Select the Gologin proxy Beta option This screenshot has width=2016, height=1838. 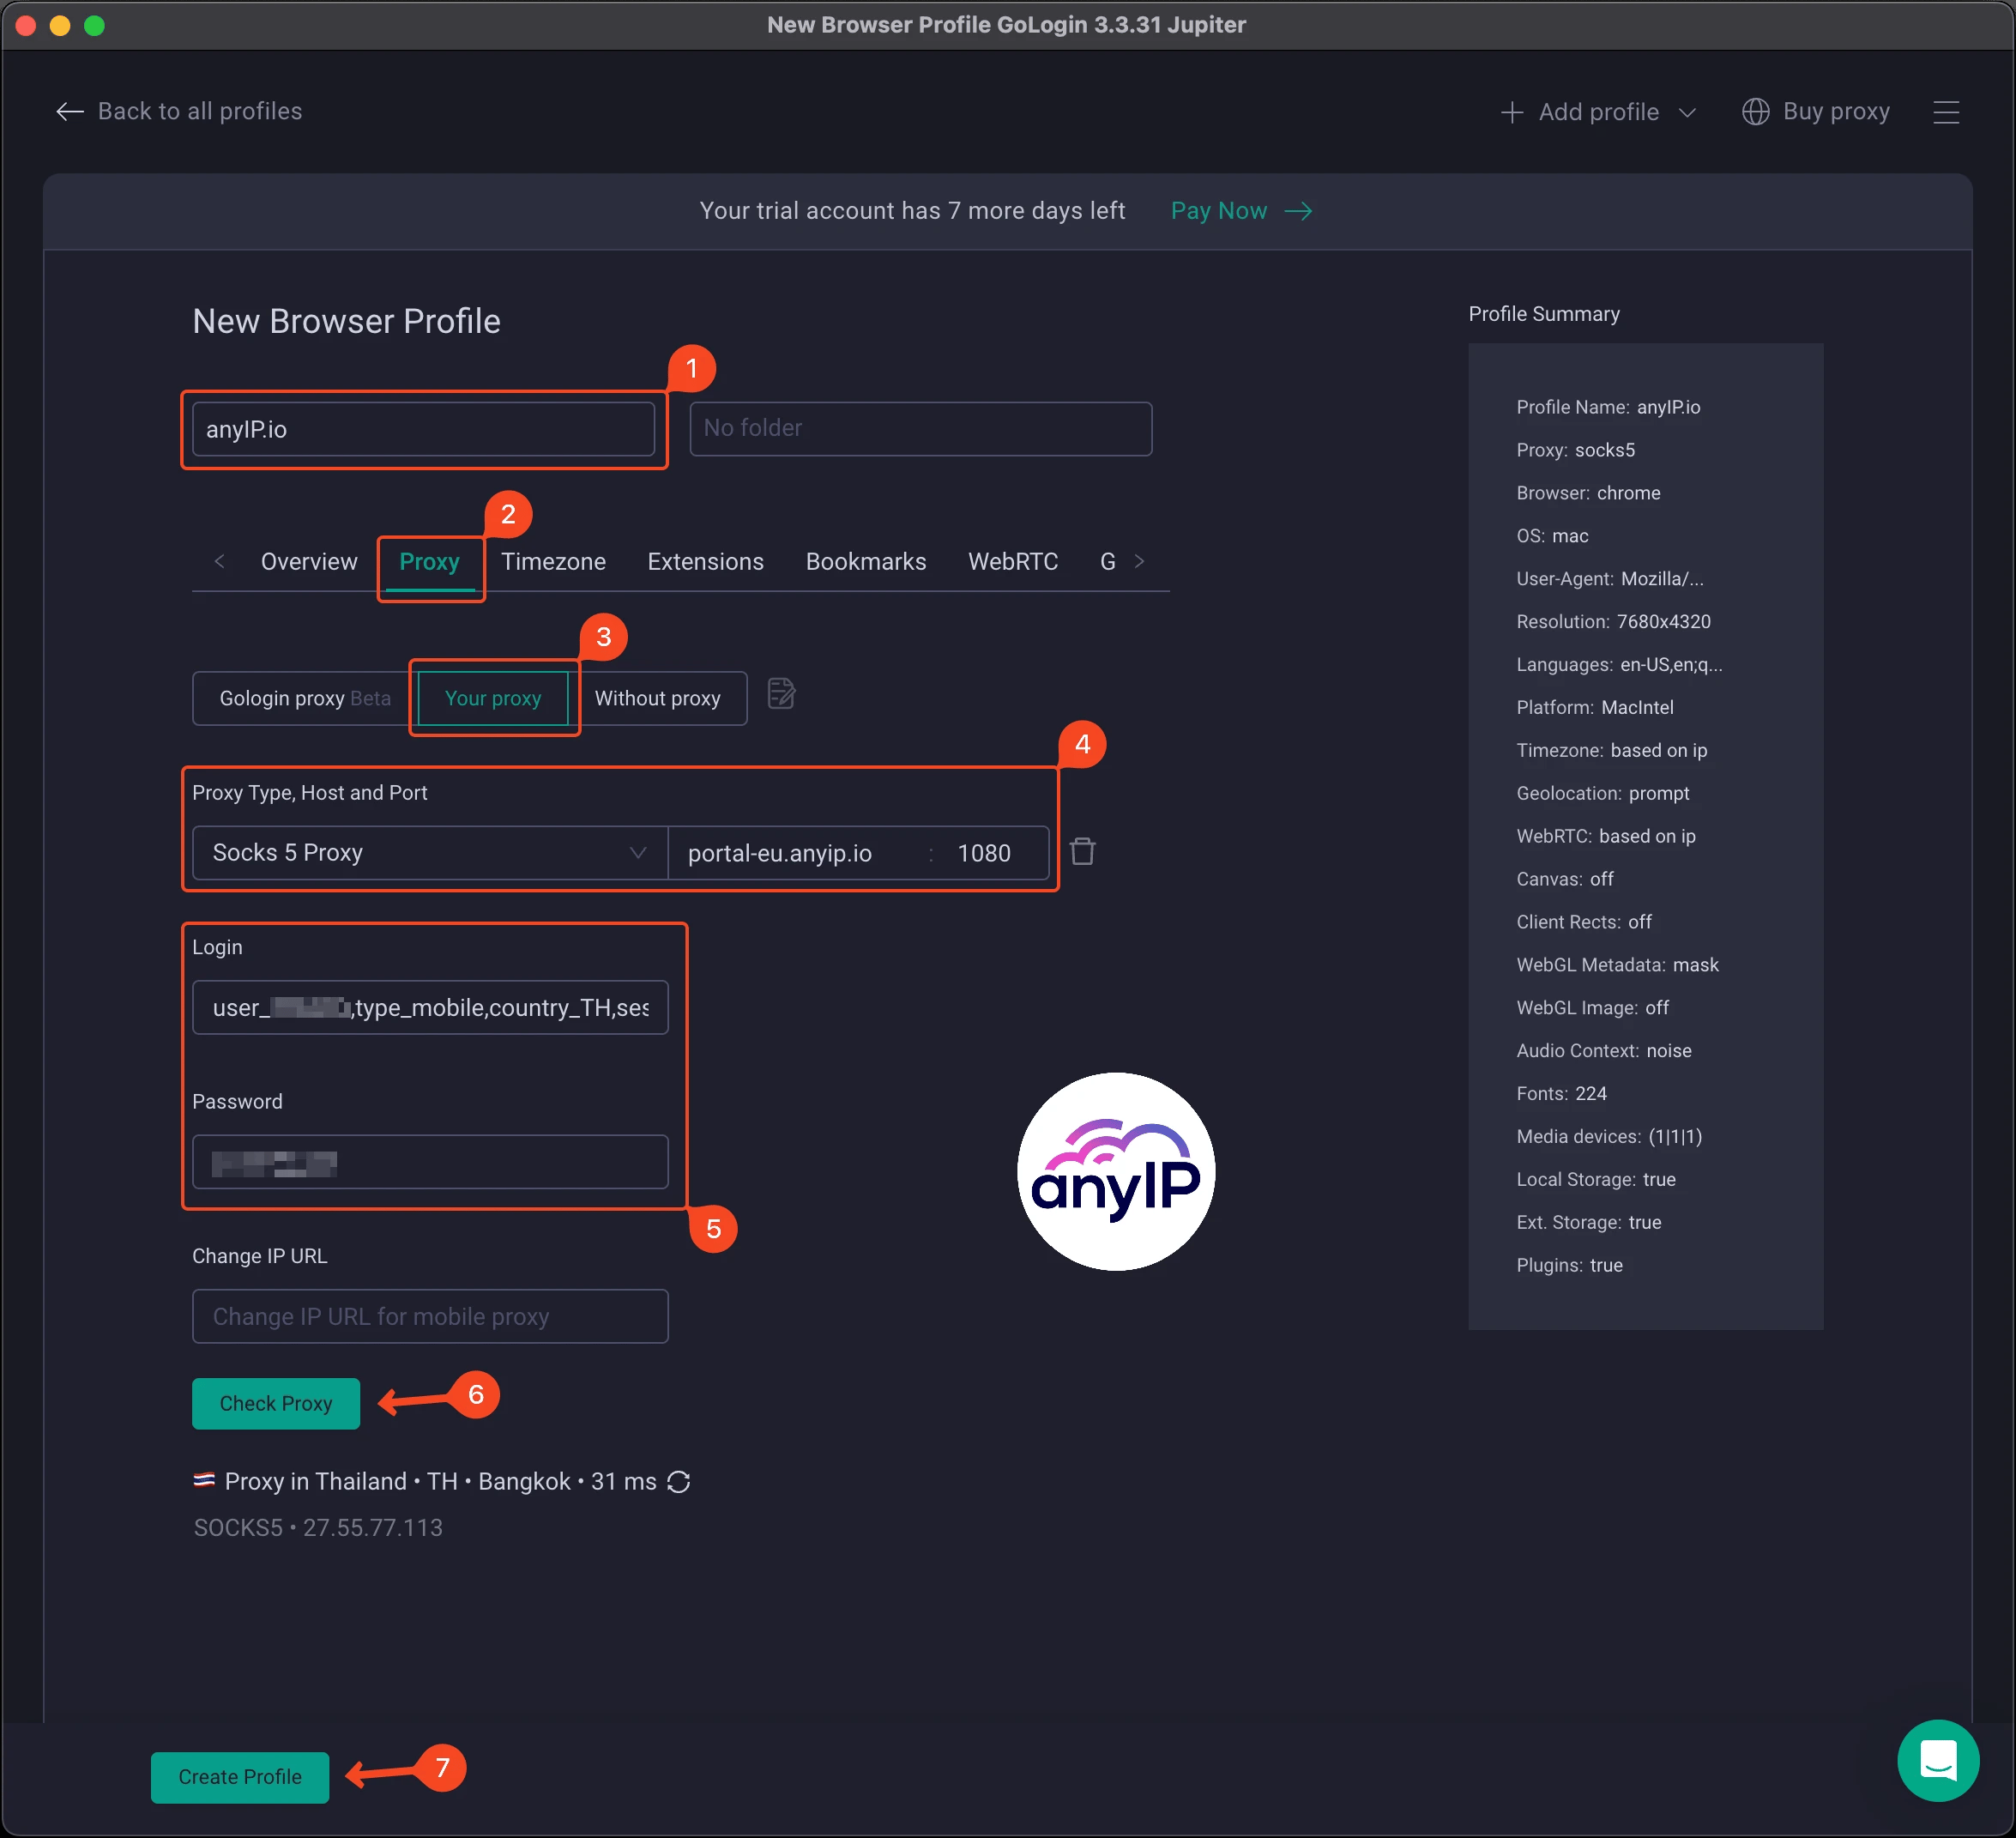[x=297, y=697]
